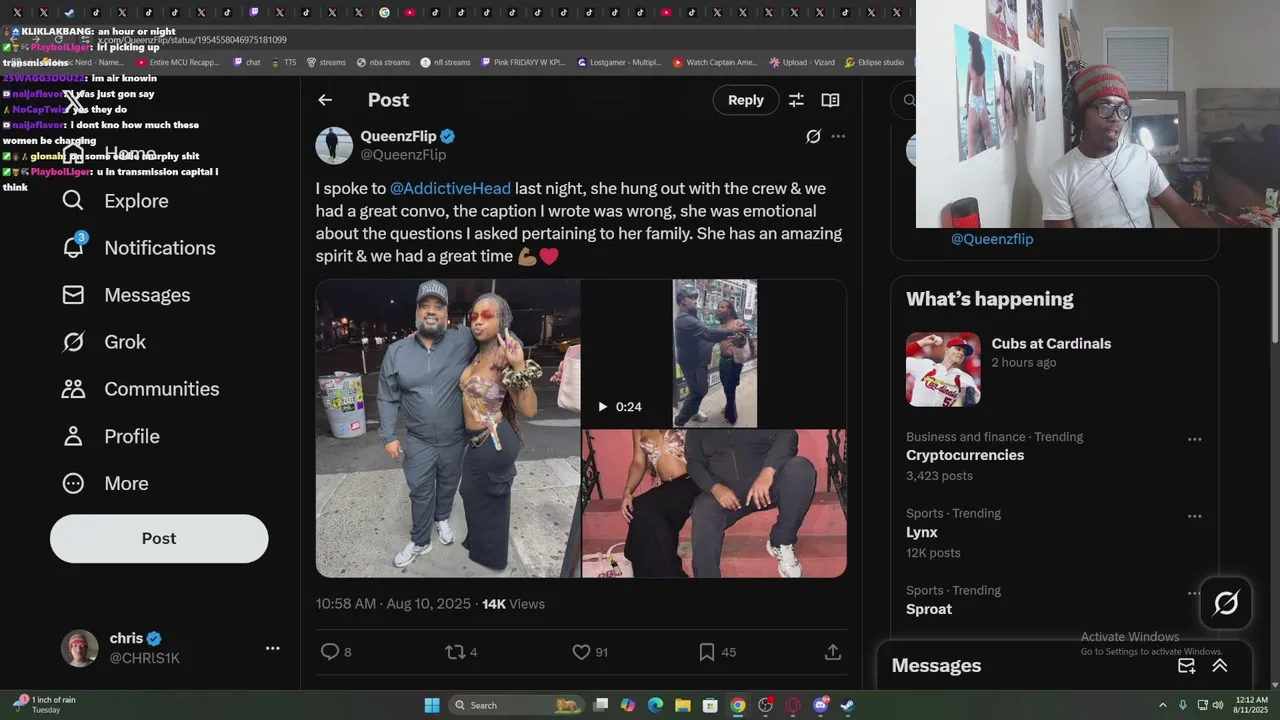Open the Cryptocurrencies trending topic
1280x720 pixels.
[965, 455]
